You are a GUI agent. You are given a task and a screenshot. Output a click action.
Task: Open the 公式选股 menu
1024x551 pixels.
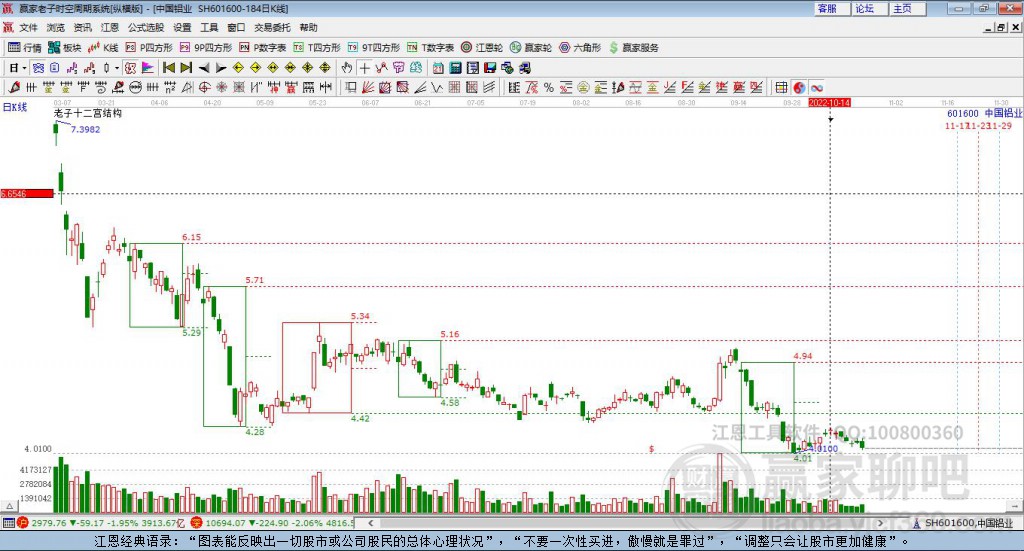146,27
